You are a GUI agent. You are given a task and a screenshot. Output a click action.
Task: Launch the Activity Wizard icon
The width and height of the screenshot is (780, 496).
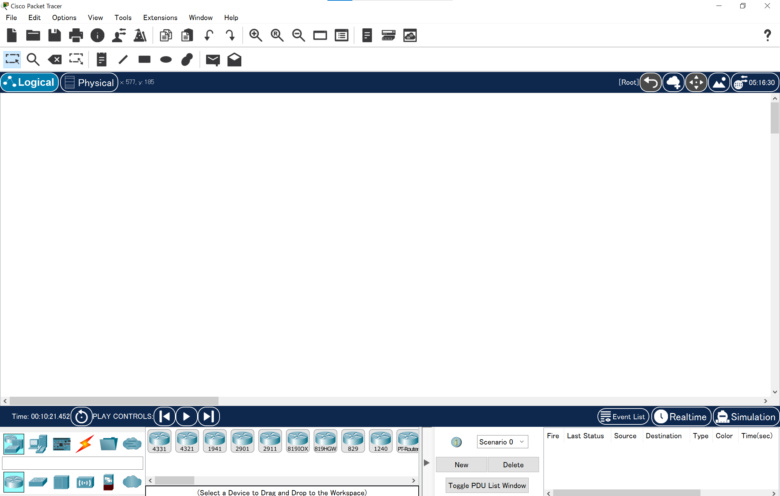pos(140,35)
